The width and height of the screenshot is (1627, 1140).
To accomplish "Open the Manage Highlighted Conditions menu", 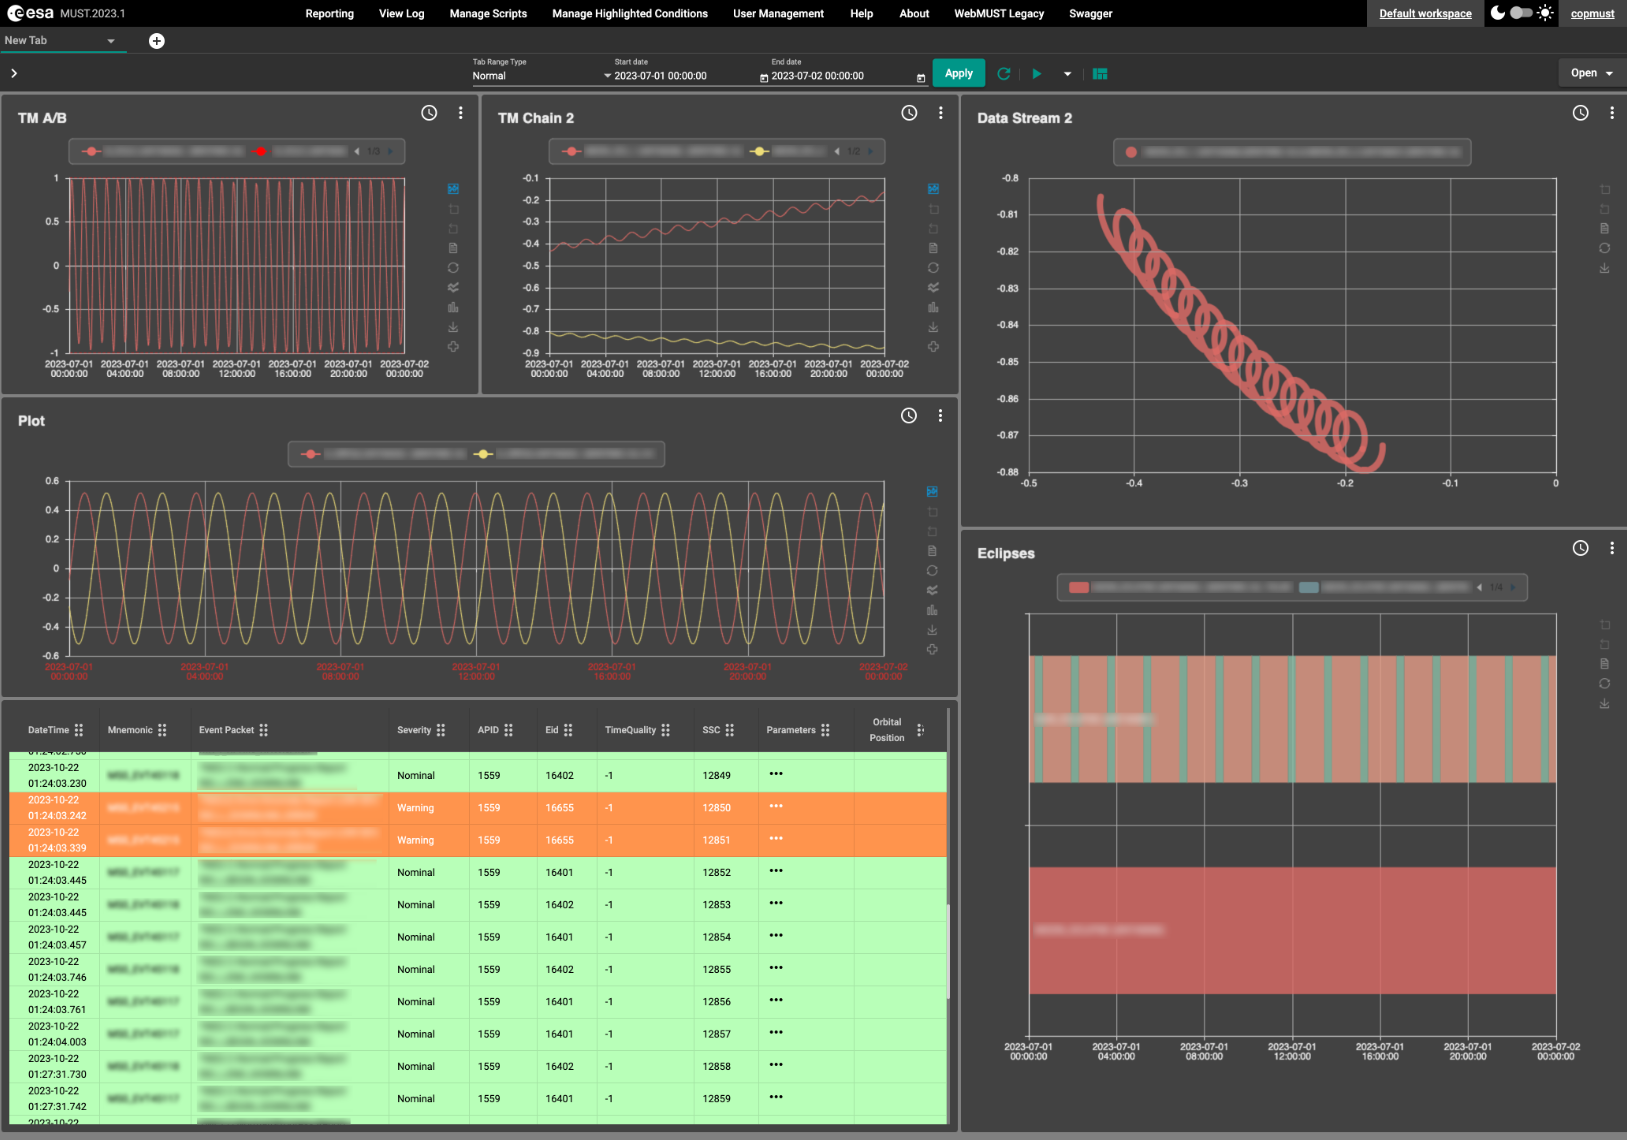I will click(x=629, y=13).
